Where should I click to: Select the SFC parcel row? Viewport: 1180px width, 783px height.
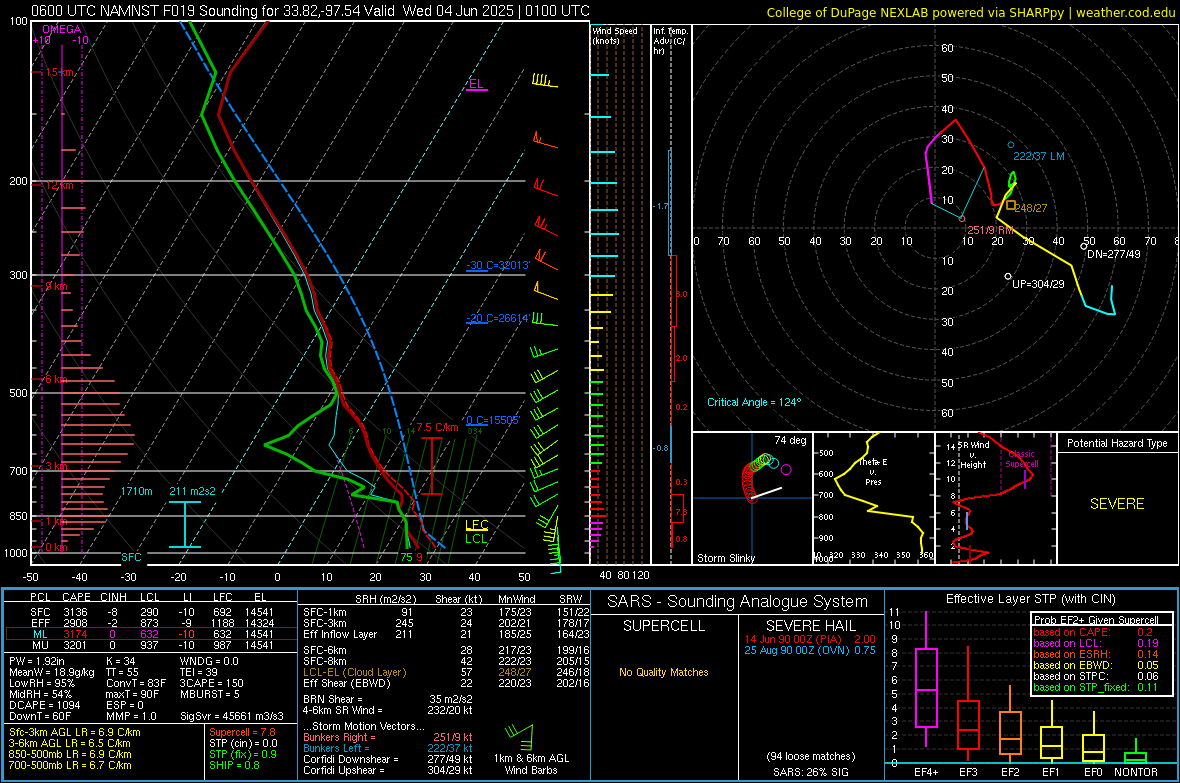(151, 612)
